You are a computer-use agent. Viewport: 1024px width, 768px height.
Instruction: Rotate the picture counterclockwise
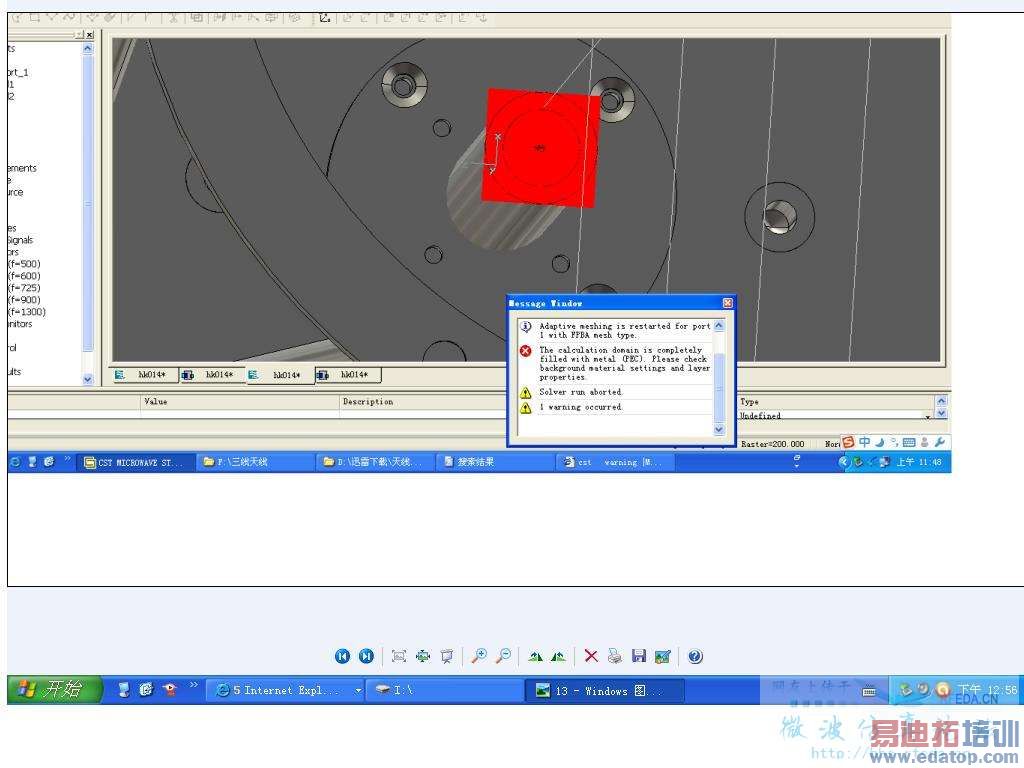[x=558, y=656]
